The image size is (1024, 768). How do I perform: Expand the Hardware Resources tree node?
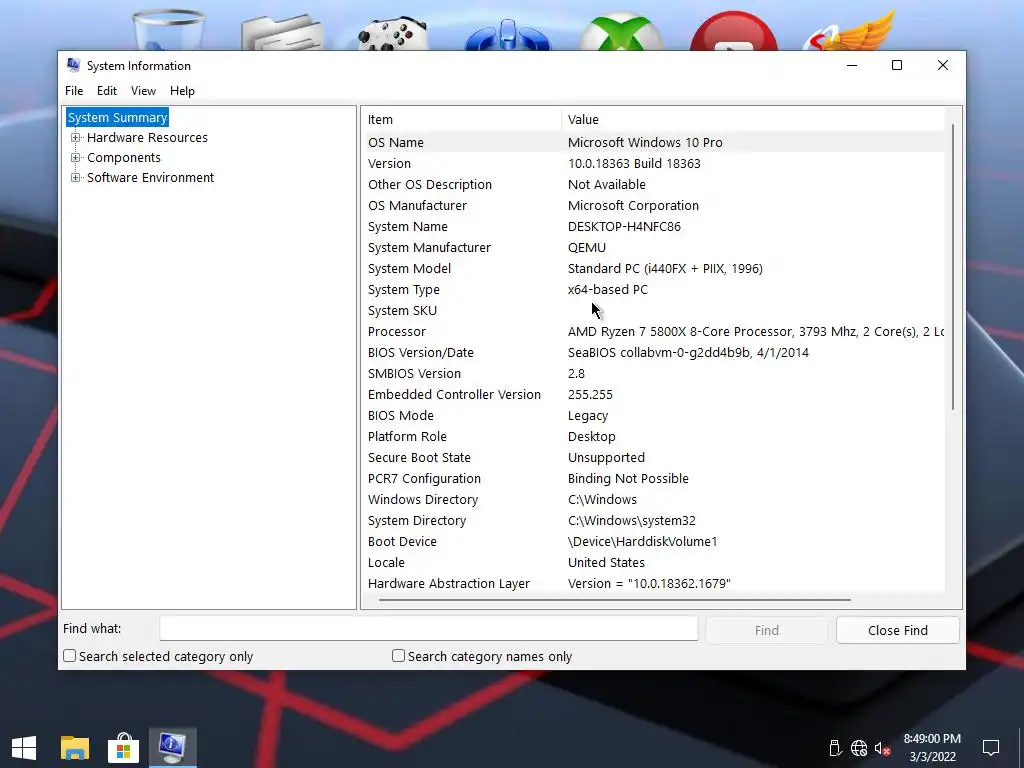[x=76, y=137]
